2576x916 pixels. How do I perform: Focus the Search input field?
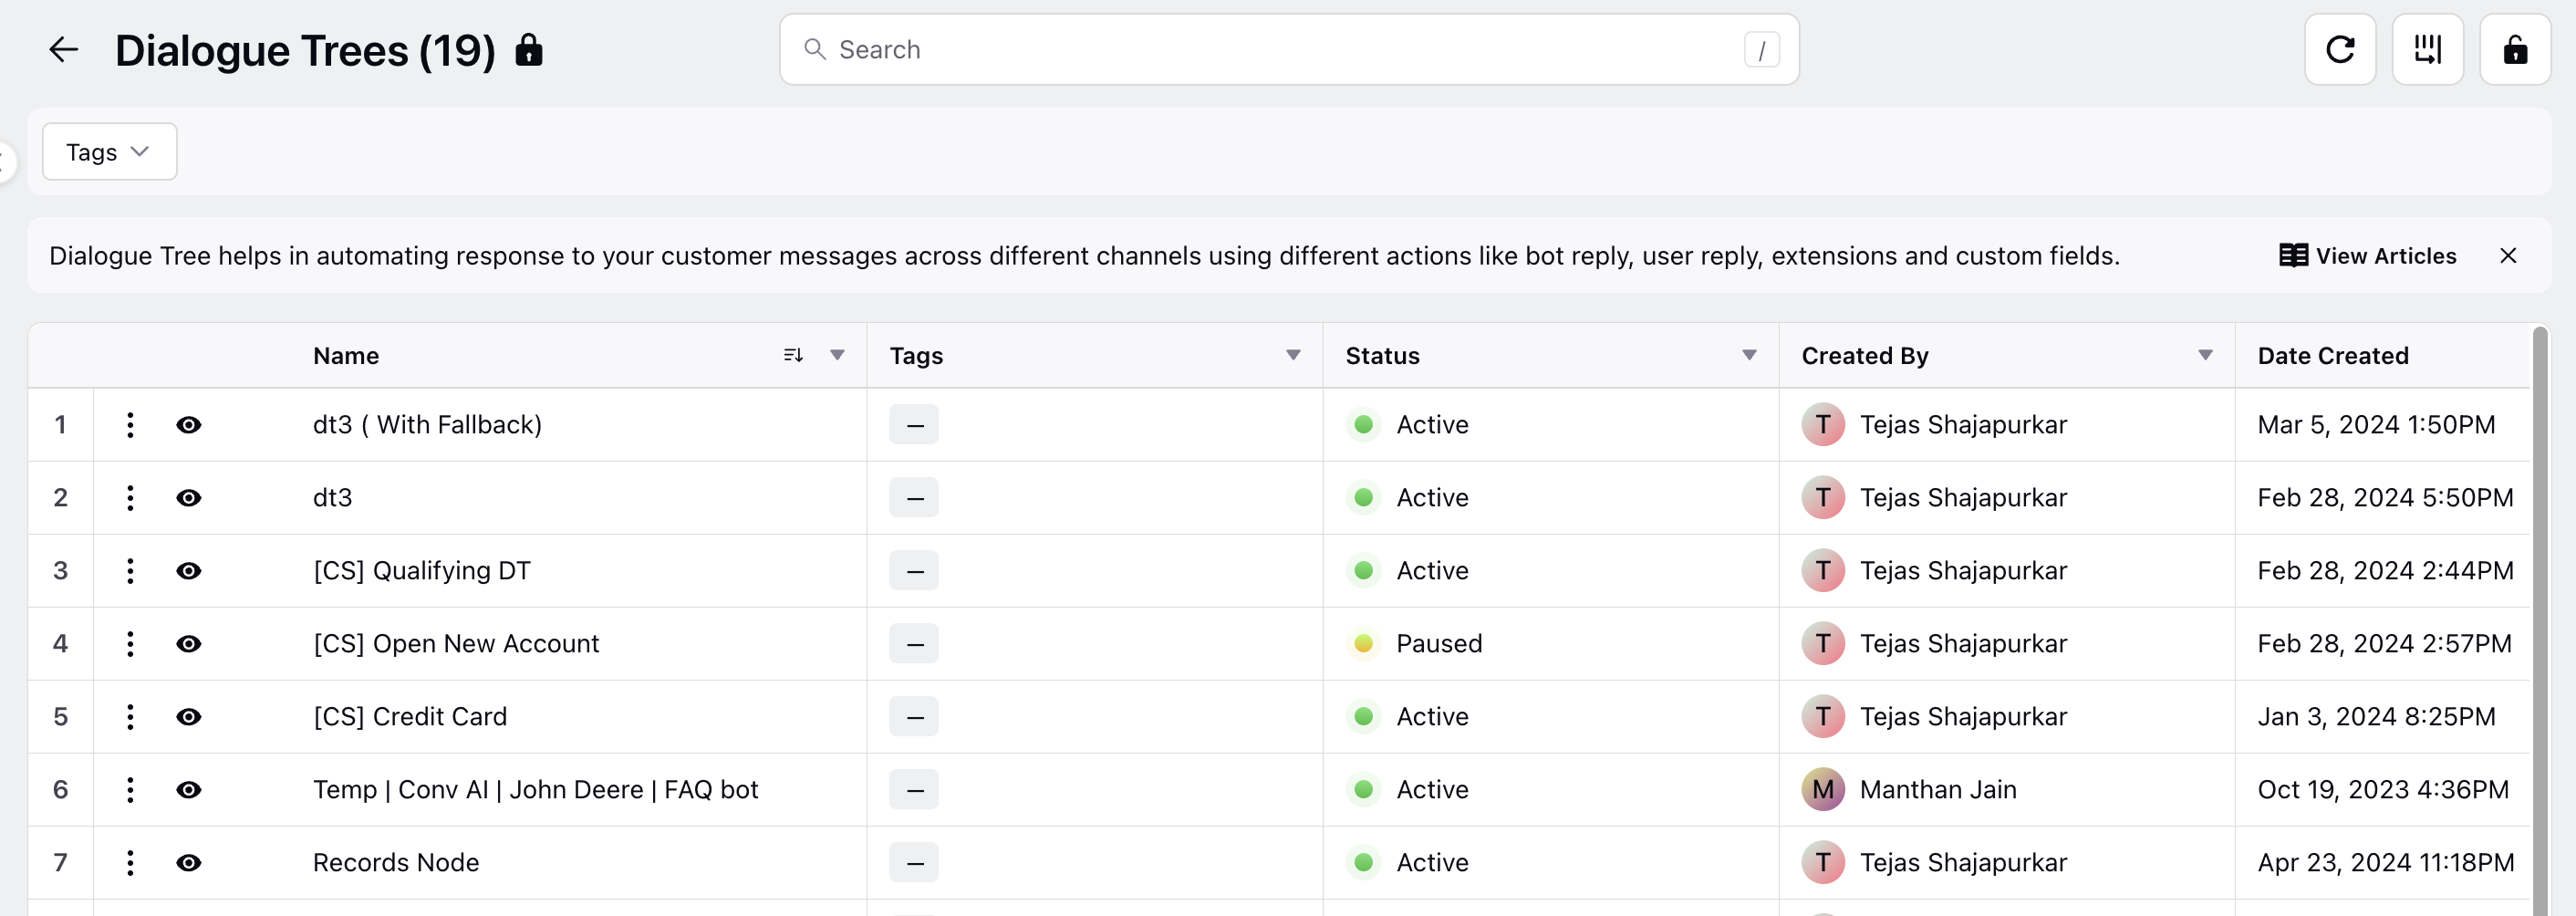pyautogui.click(x=1289, y=49)
